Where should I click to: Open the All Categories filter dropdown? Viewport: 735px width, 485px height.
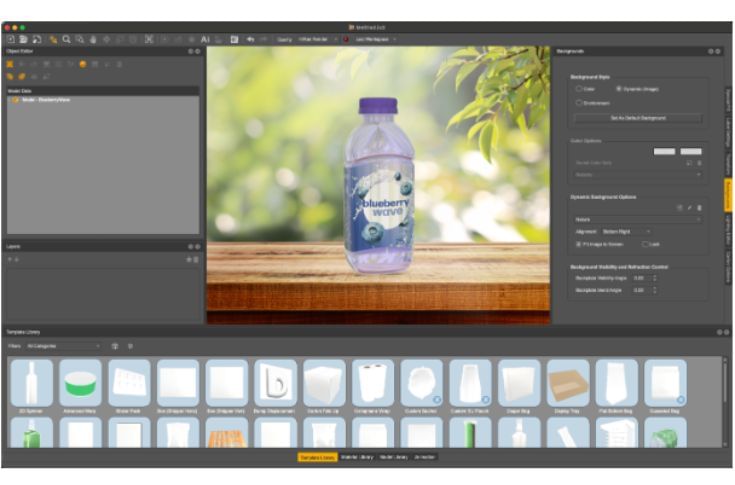(63, 346)
